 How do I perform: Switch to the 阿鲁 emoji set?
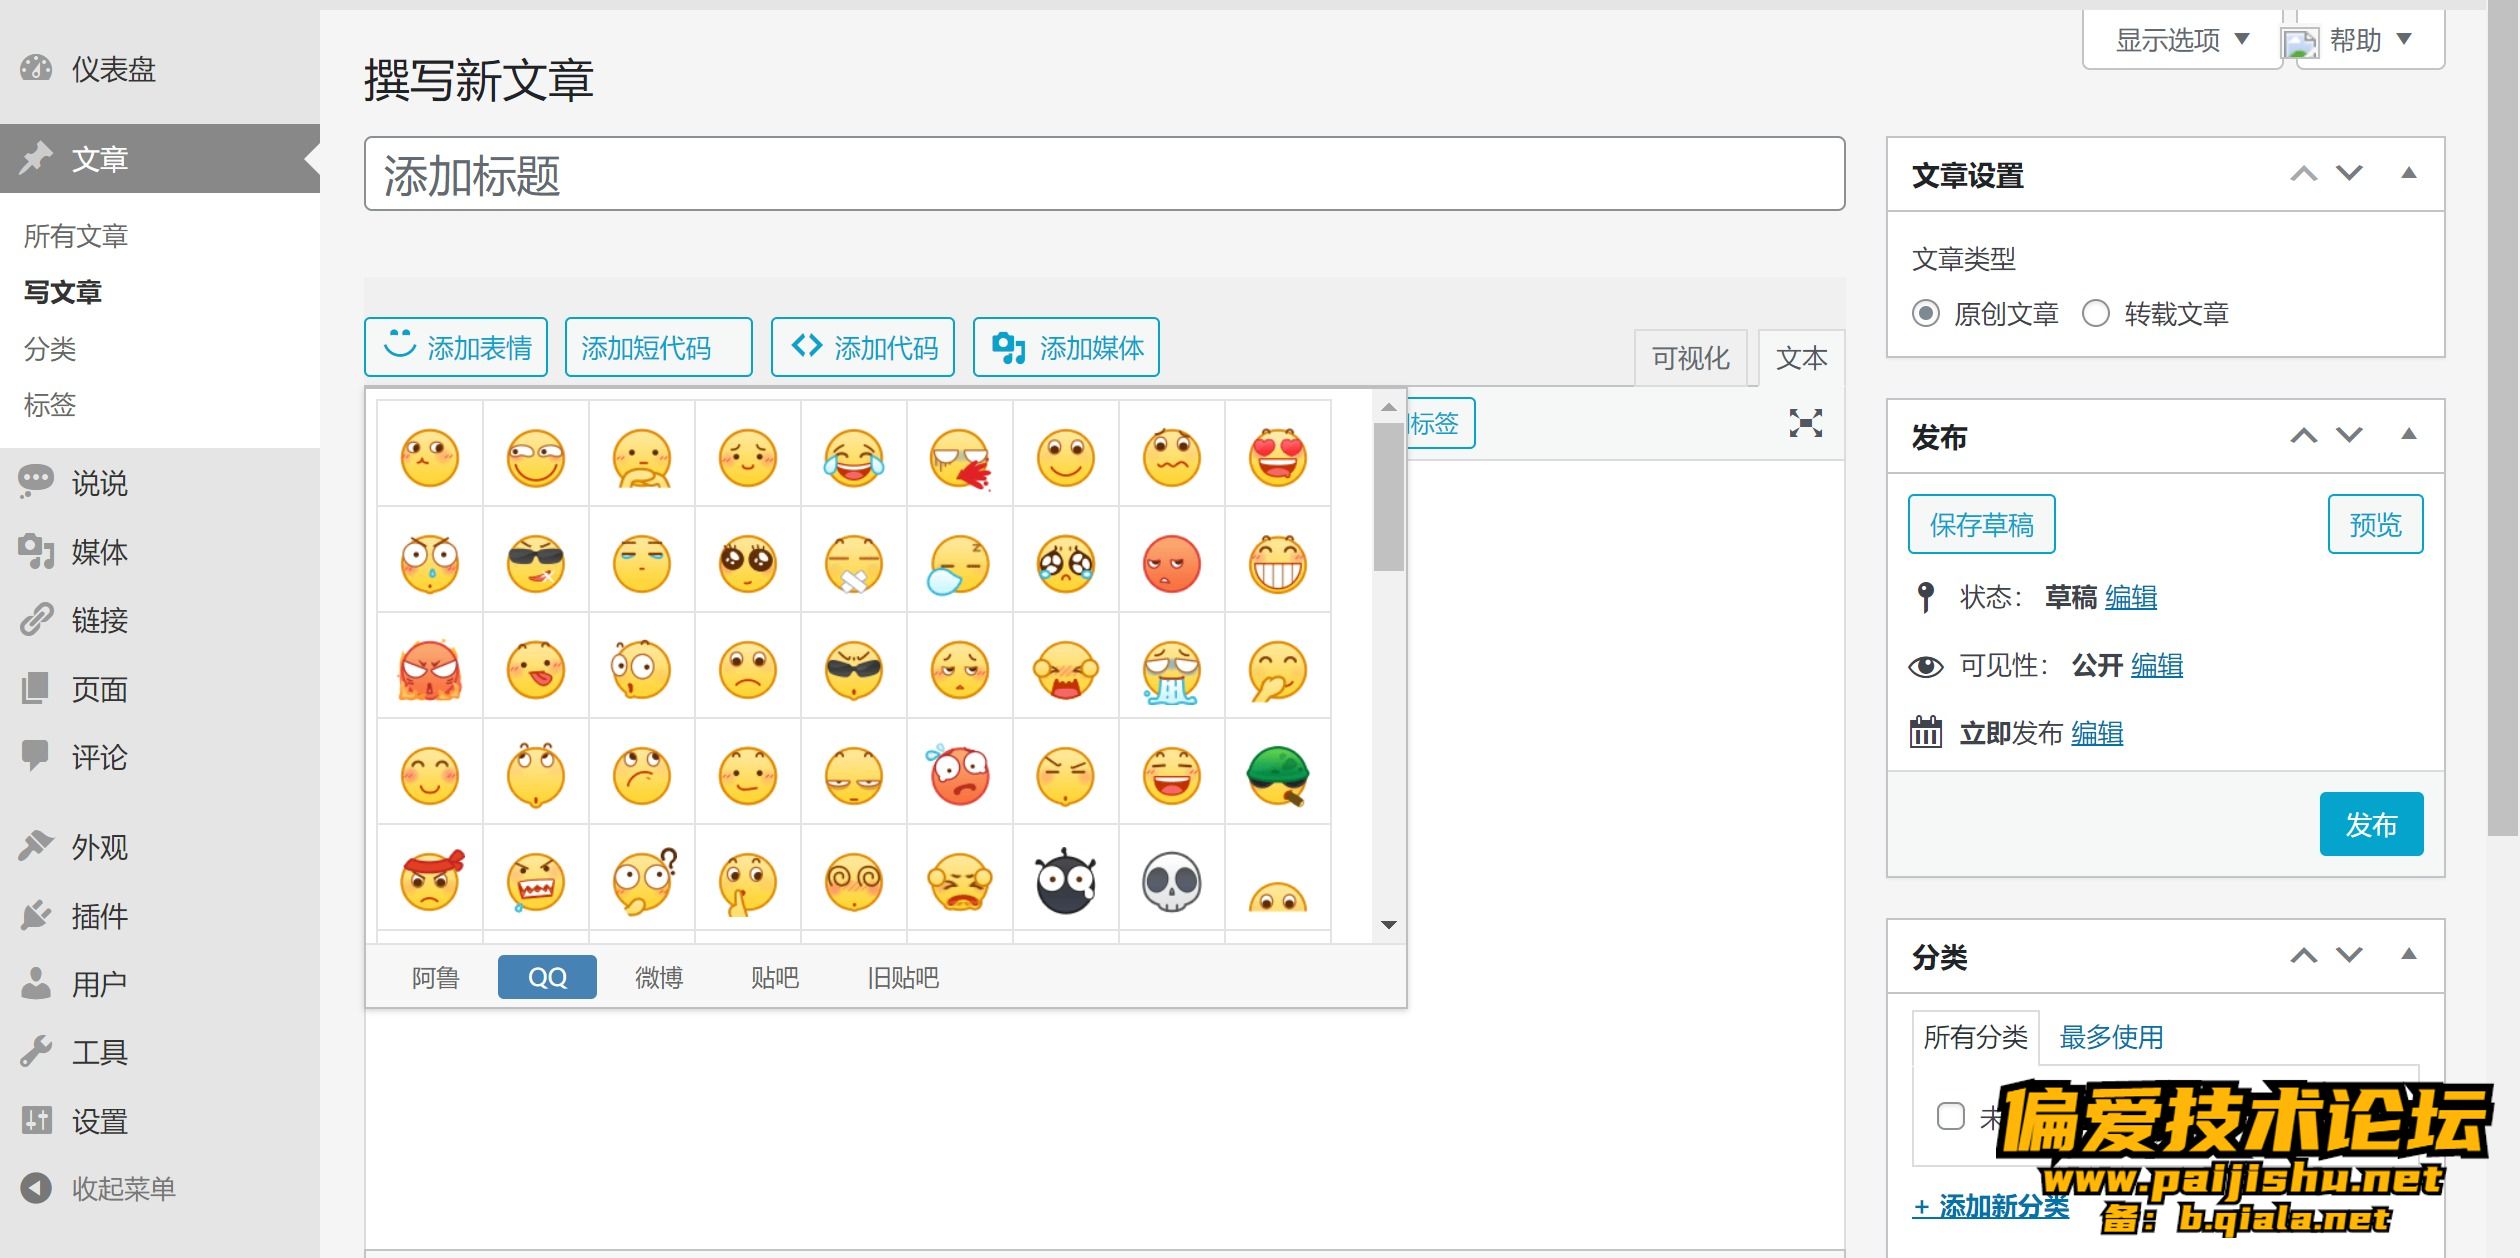(x=435, y=977)
